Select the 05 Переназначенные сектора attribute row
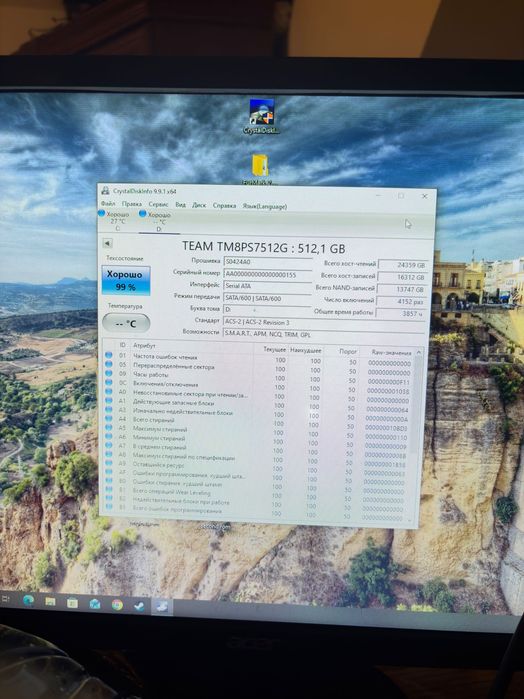Image resolution: width=524 pixels, height=699 pixels. tap(259, 368)
